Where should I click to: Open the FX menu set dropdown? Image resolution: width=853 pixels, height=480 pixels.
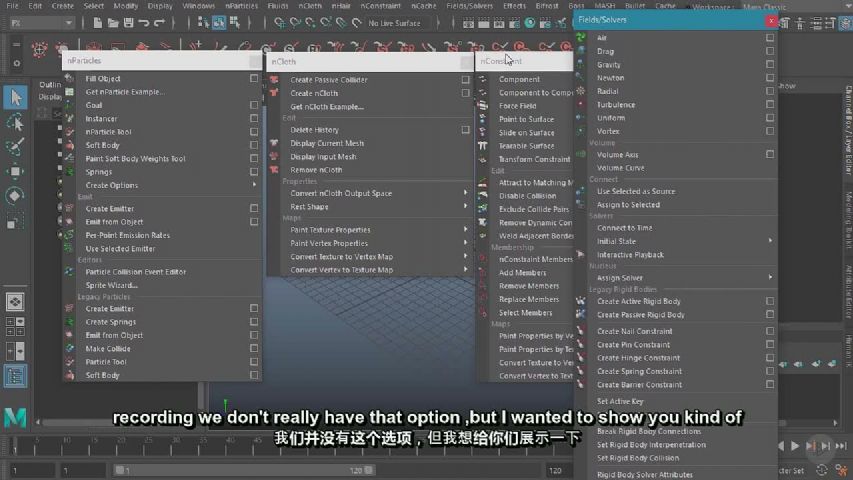coord(41,23)
